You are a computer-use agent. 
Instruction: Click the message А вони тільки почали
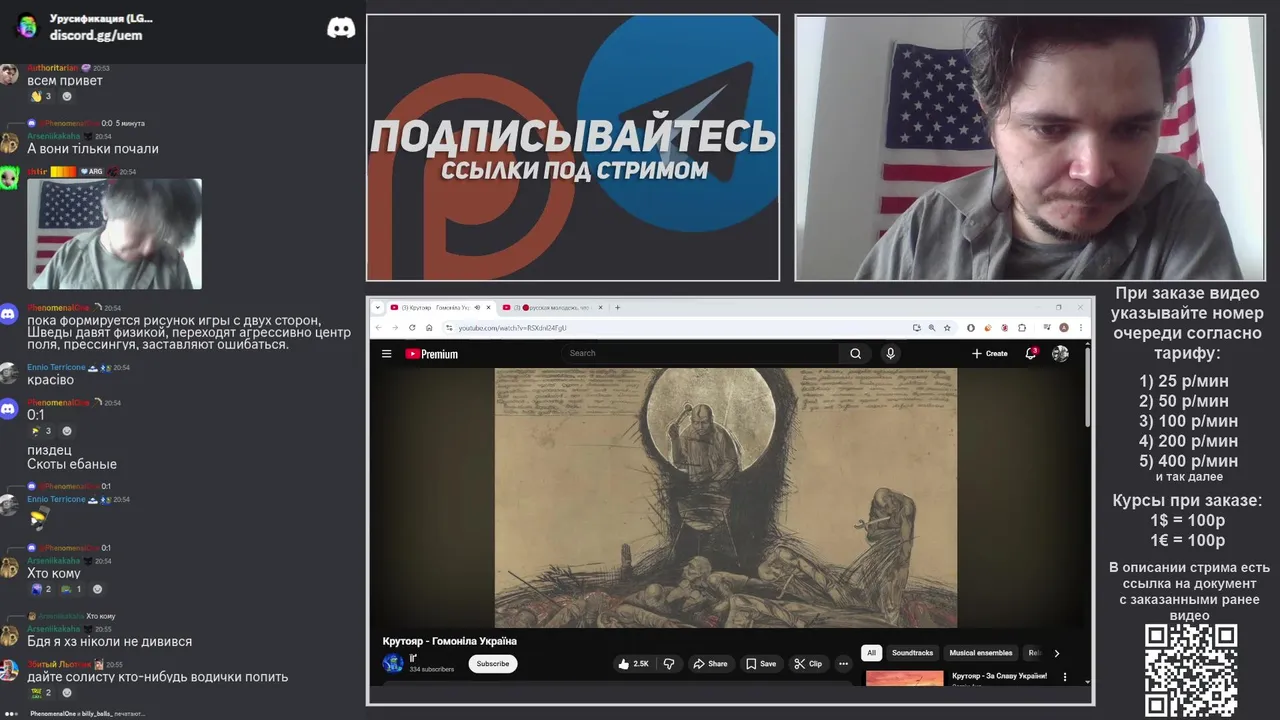click(x=93, y=148)
